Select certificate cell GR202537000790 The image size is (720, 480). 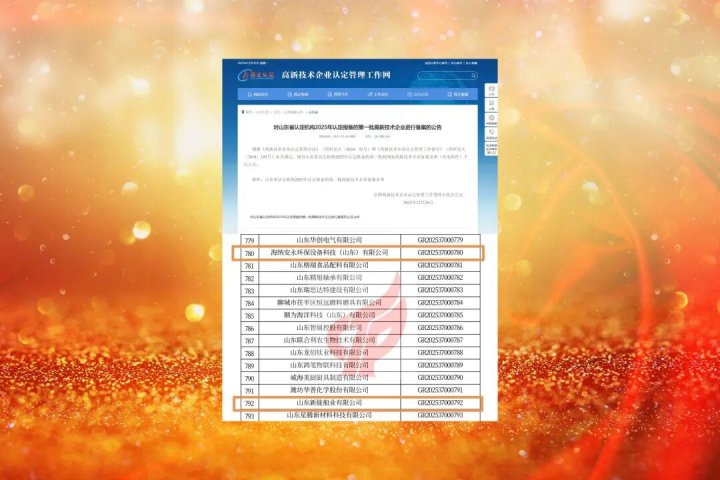coord(440,378)
